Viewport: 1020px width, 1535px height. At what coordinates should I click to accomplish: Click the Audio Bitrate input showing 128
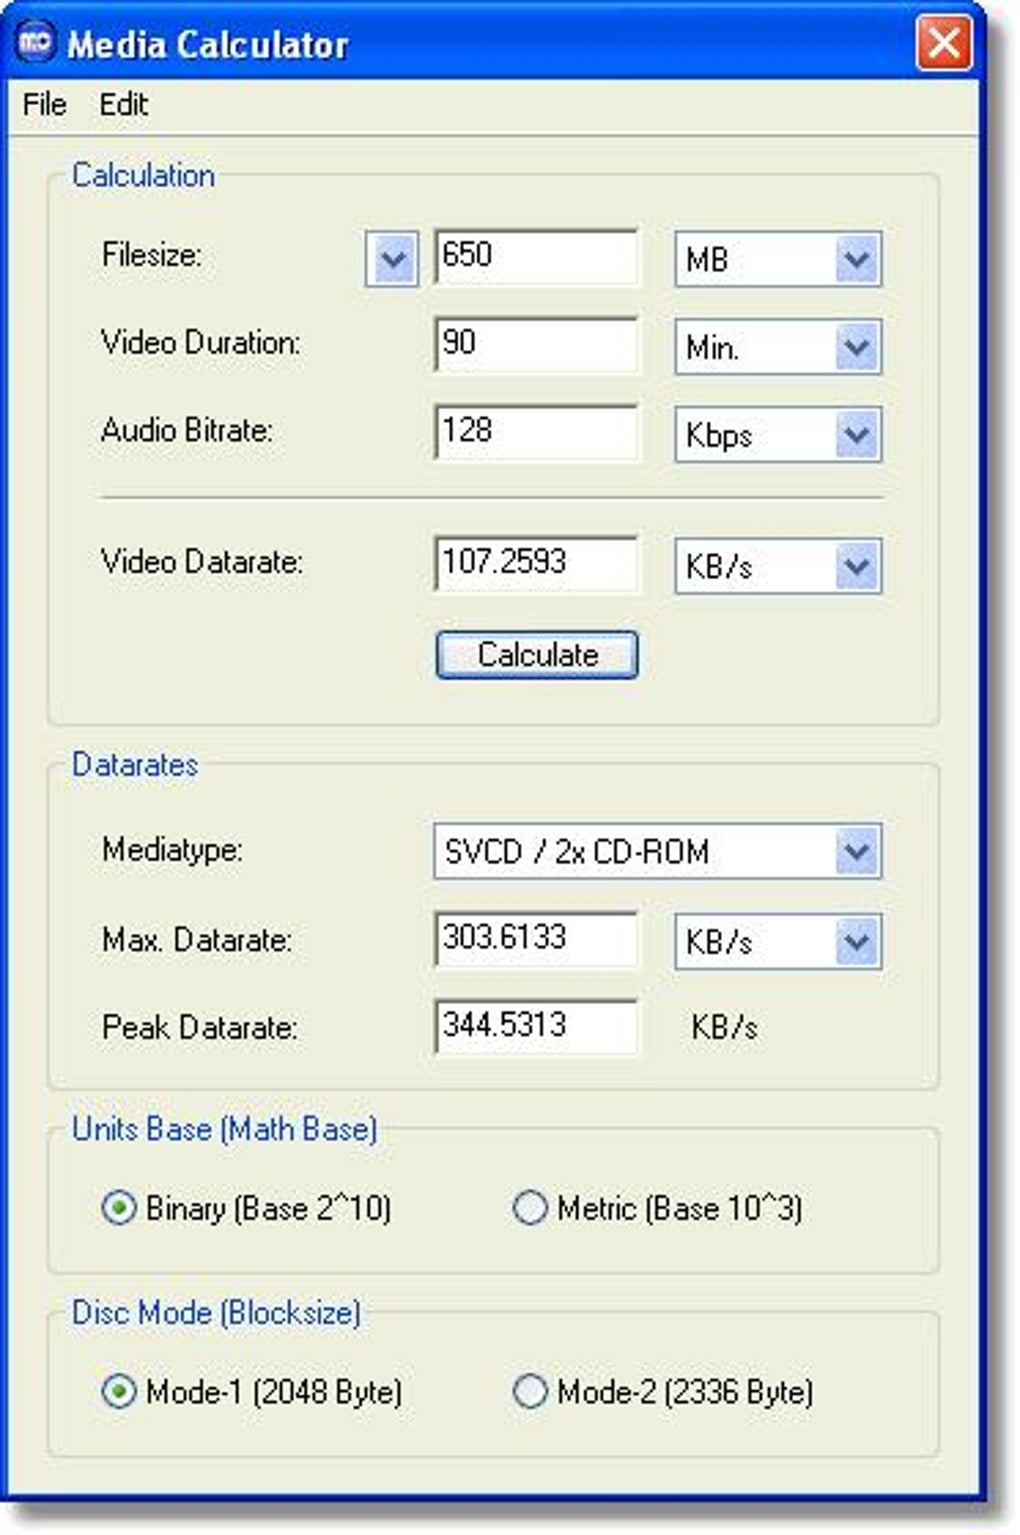(536, 431)
